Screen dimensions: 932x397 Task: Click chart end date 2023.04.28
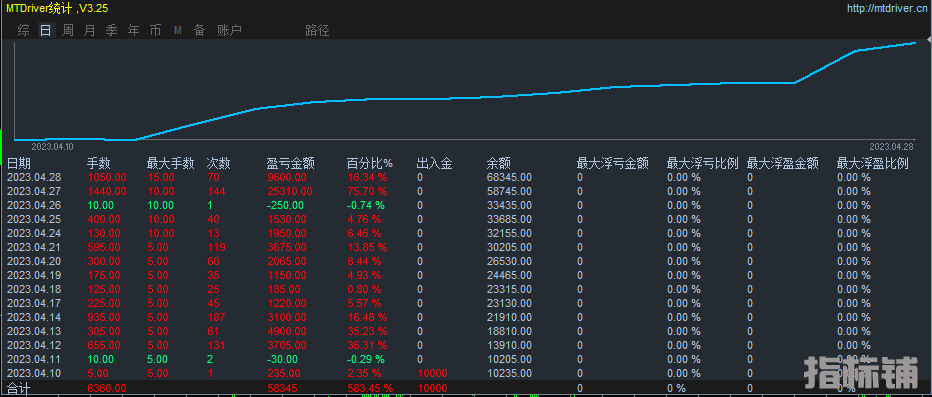(x=891, y=146)
